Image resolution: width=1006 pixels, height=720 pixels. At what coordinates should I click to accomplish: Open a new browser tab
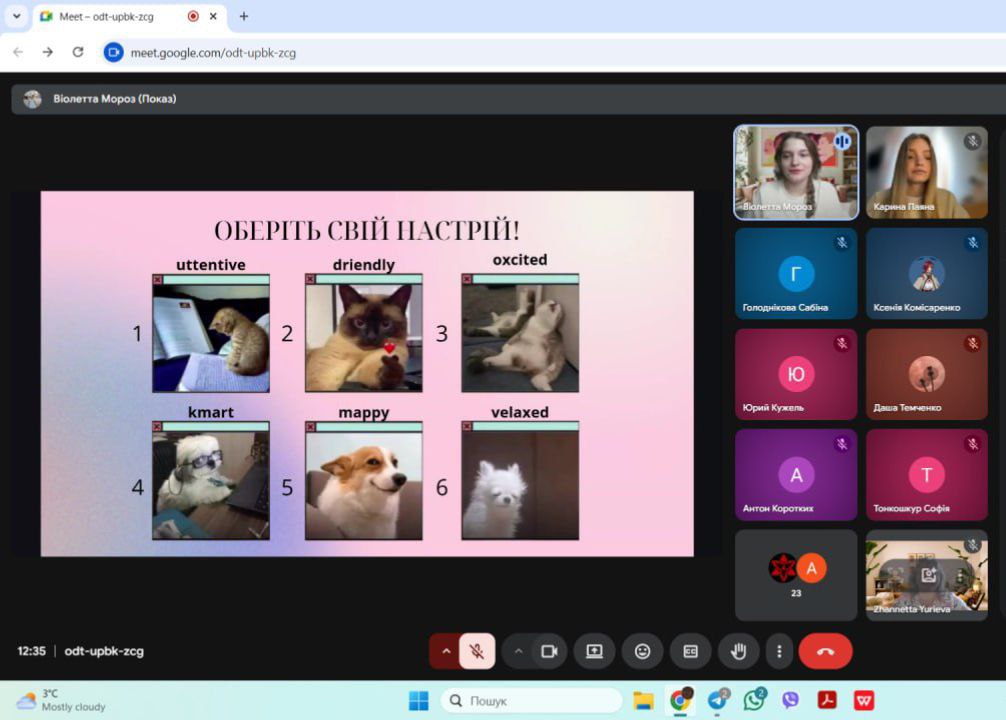click(243, 16)
